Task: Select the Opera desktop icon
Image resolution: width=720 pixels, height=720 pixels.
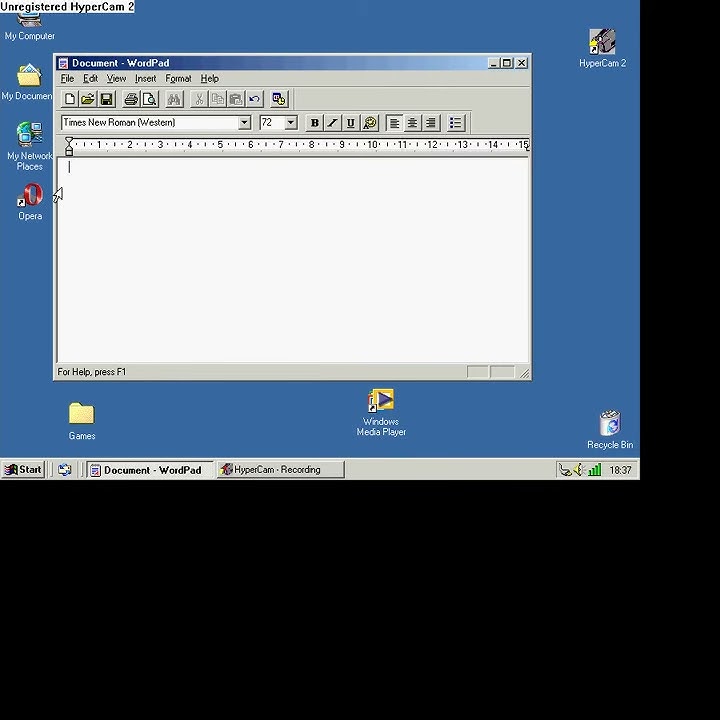Action: pyautogui.click(x=30, y=201)
